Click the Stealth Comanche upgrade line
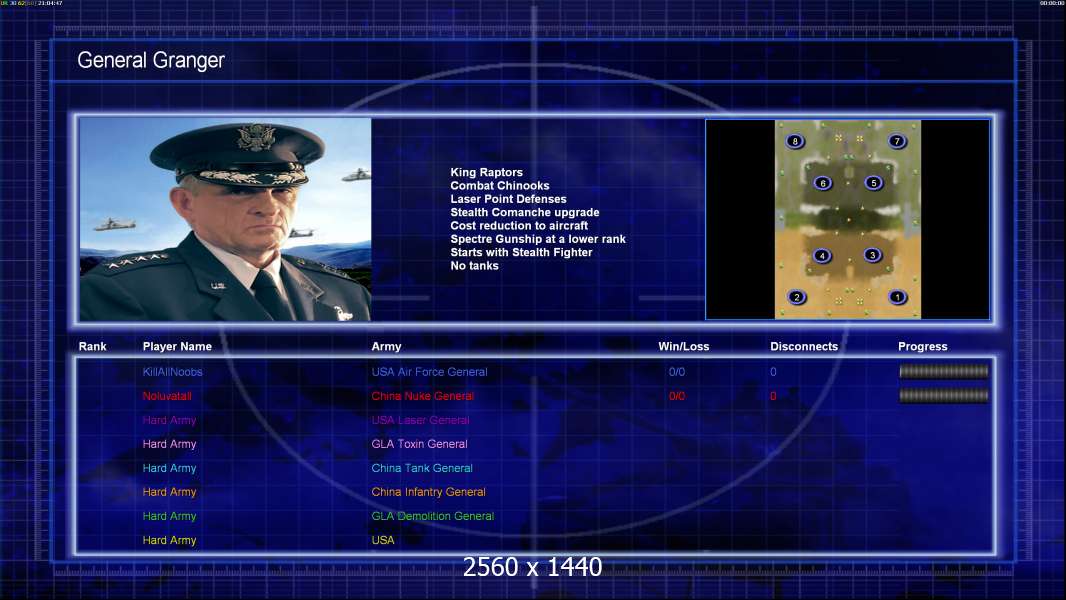The height and width of the screenshot is (600, 1066). (x=525, y=212)
